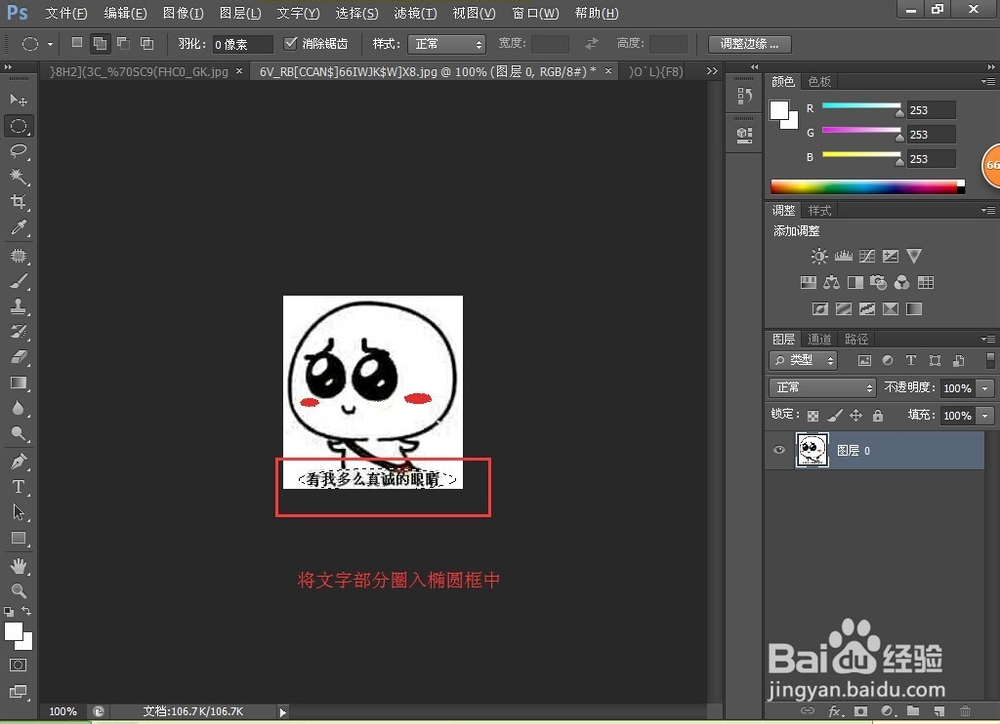Open the 滤镜 menu
This screenshot has width=1000, height=724.
(x=415, y=13)
